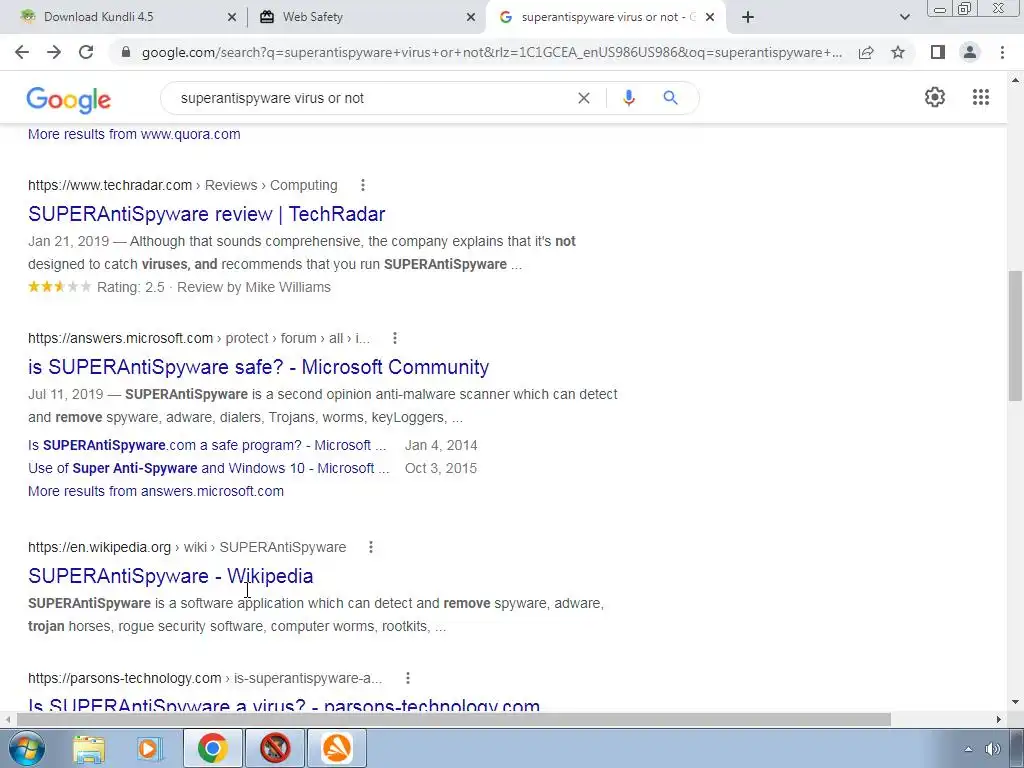The height and width of the screenshot is (768, 1024).
Task: Close the superantispyware search tab
Action: tap(710, 18)
